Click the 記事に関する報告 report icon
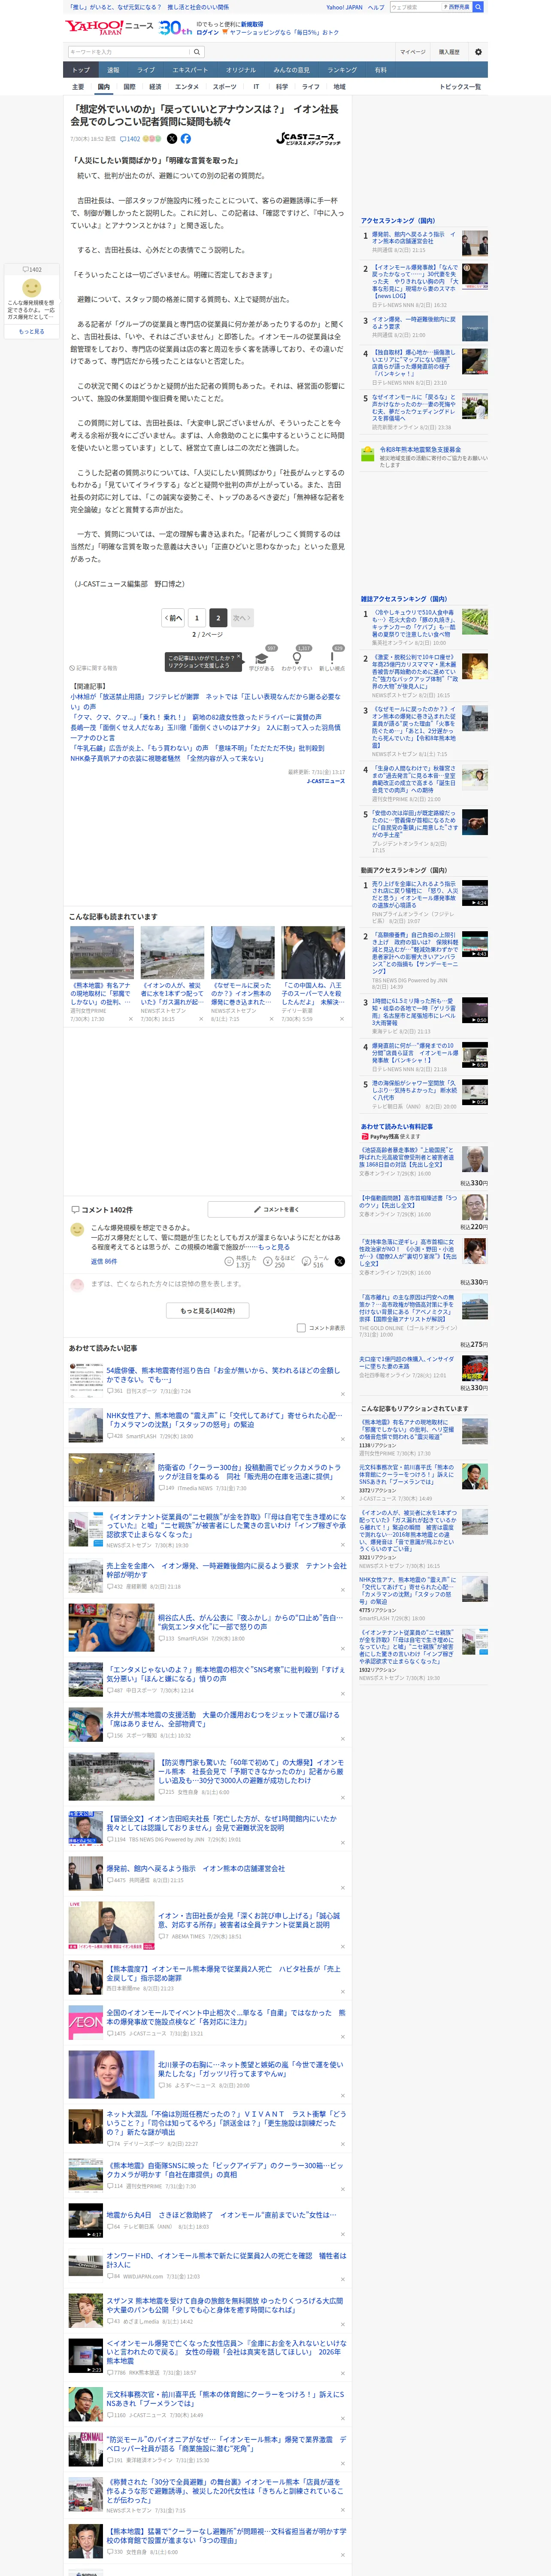 pos(93,668)
